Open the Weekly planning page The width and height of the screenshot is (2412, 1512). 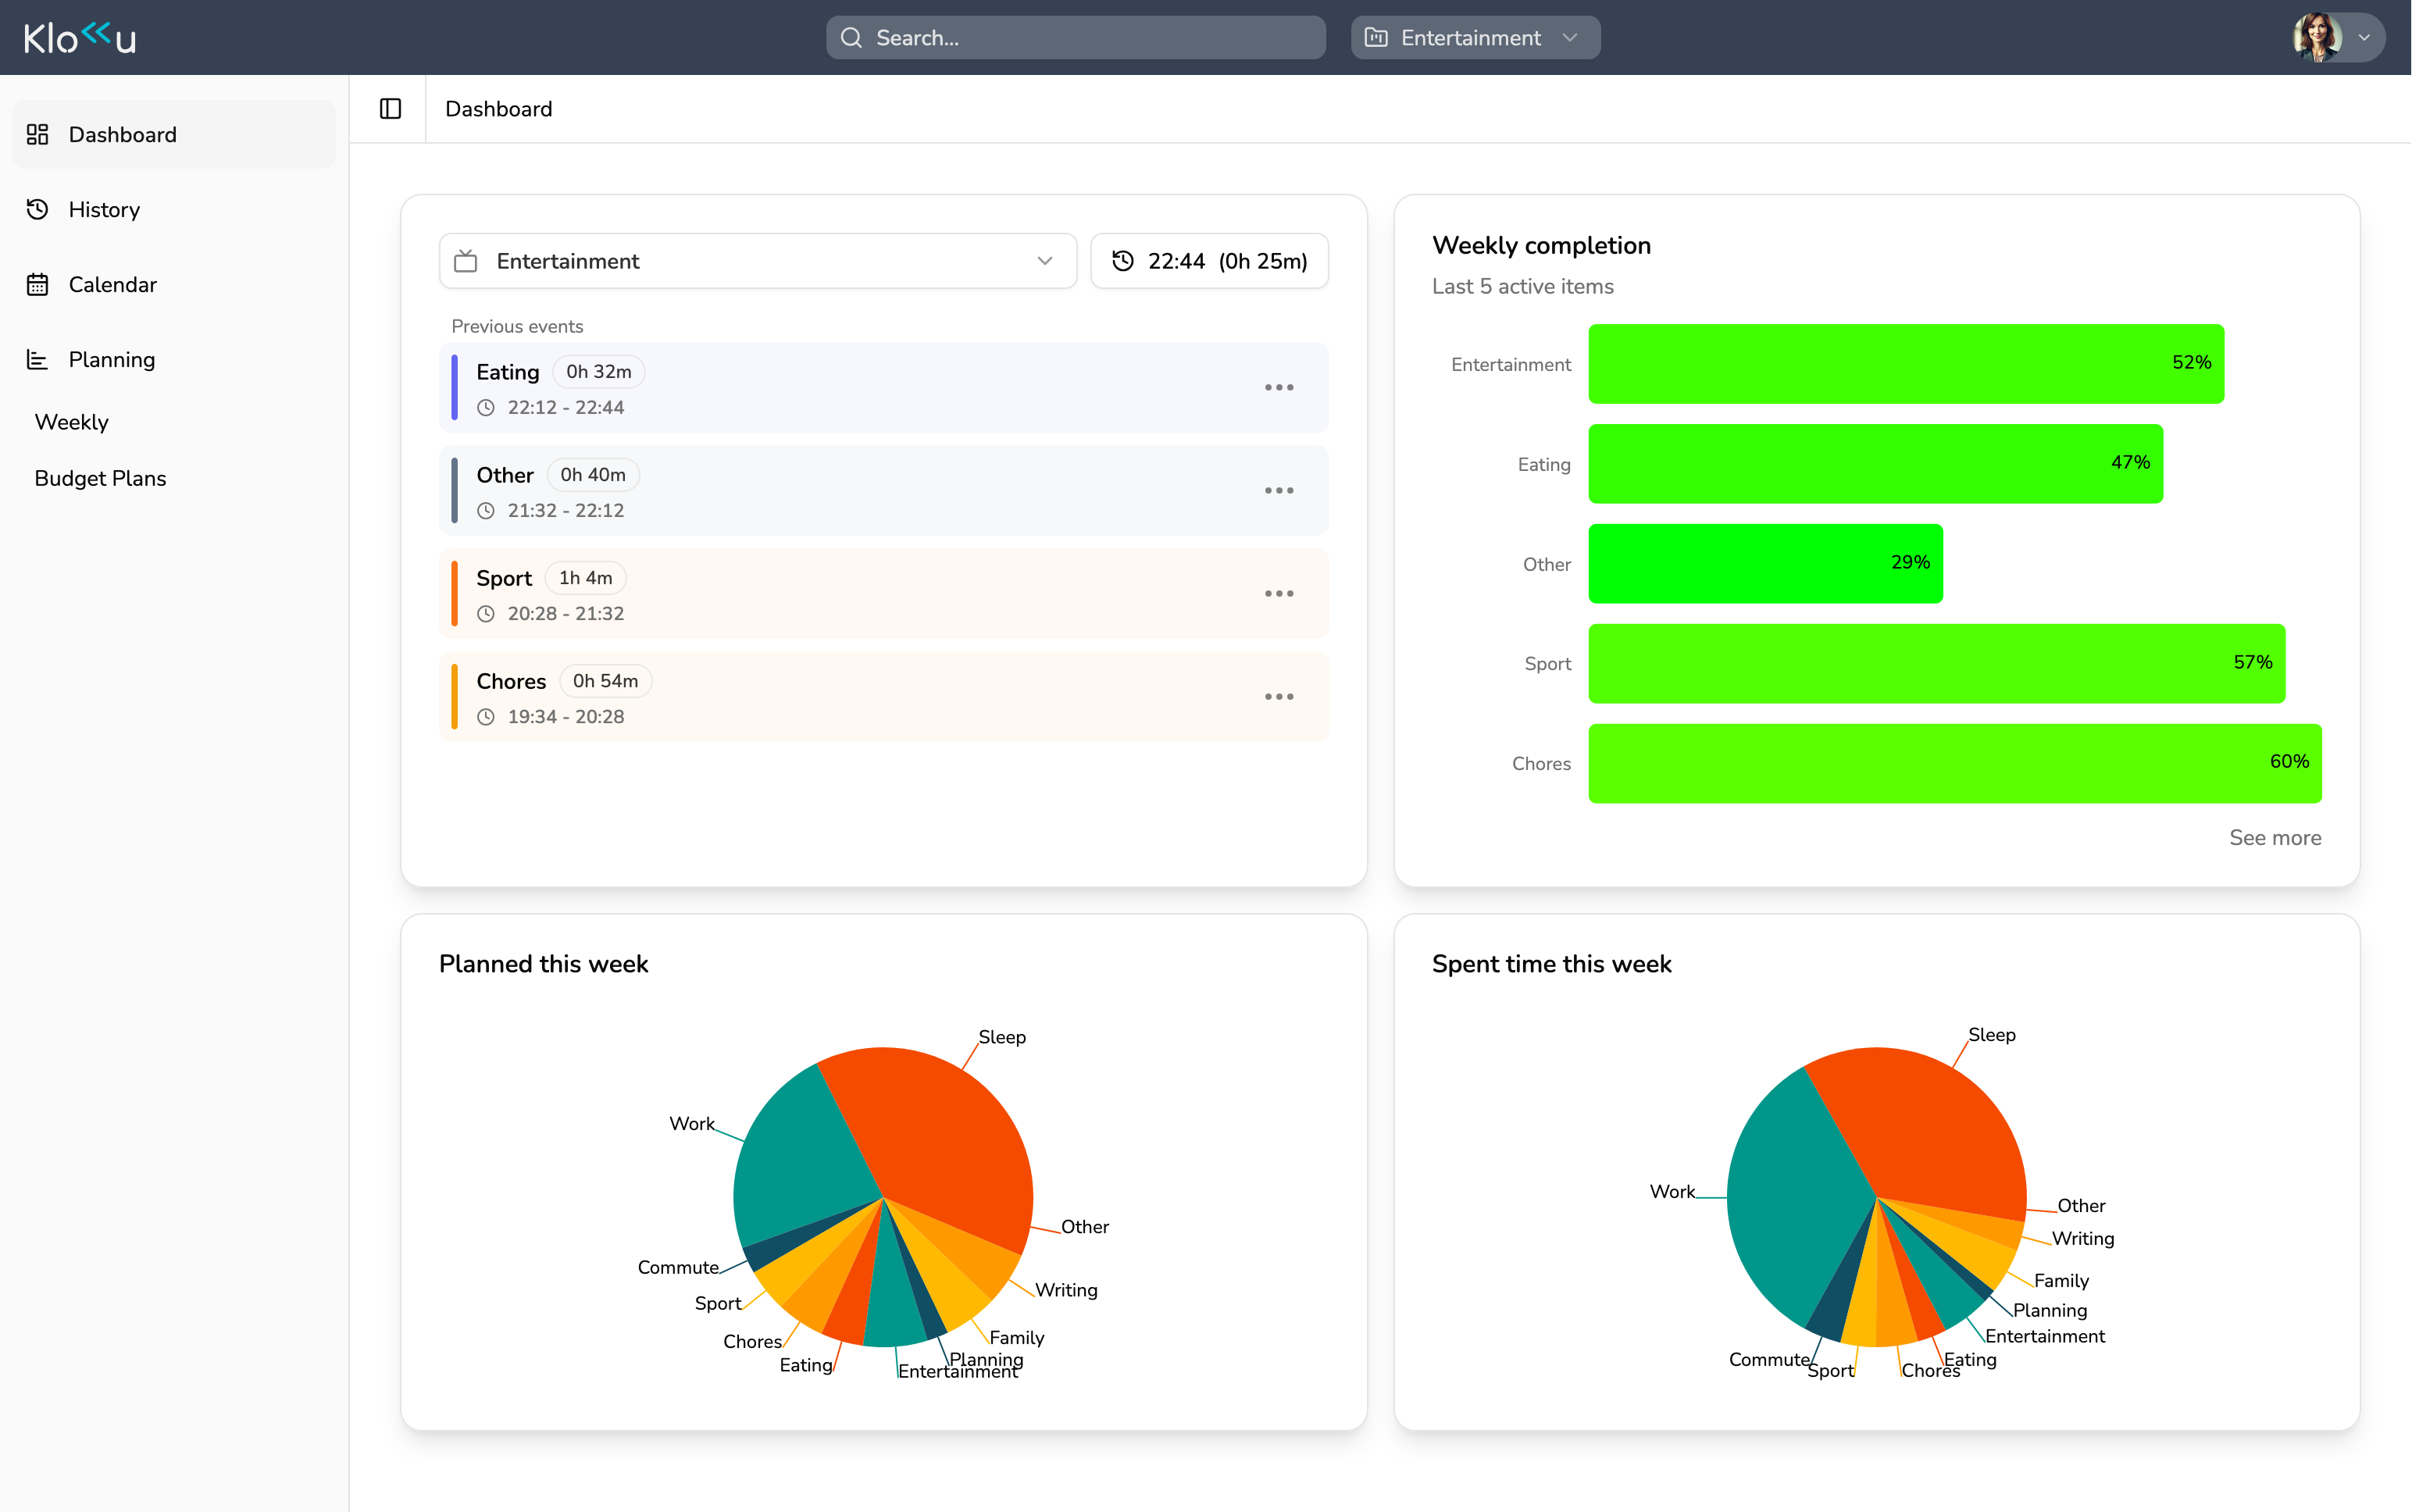coord(71,421)
